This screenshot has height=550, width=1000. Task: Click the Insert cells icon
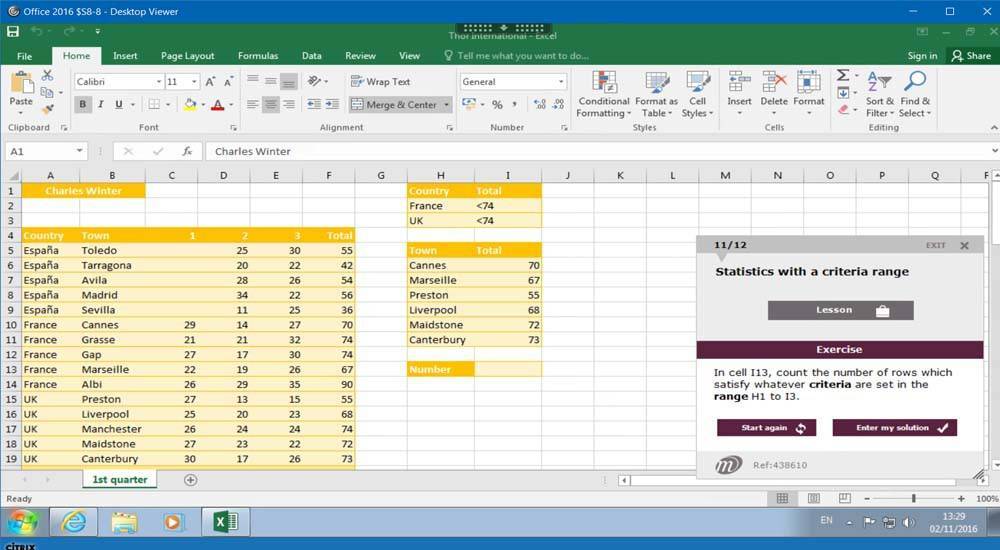pyautogui.click(x=739, y=84)
